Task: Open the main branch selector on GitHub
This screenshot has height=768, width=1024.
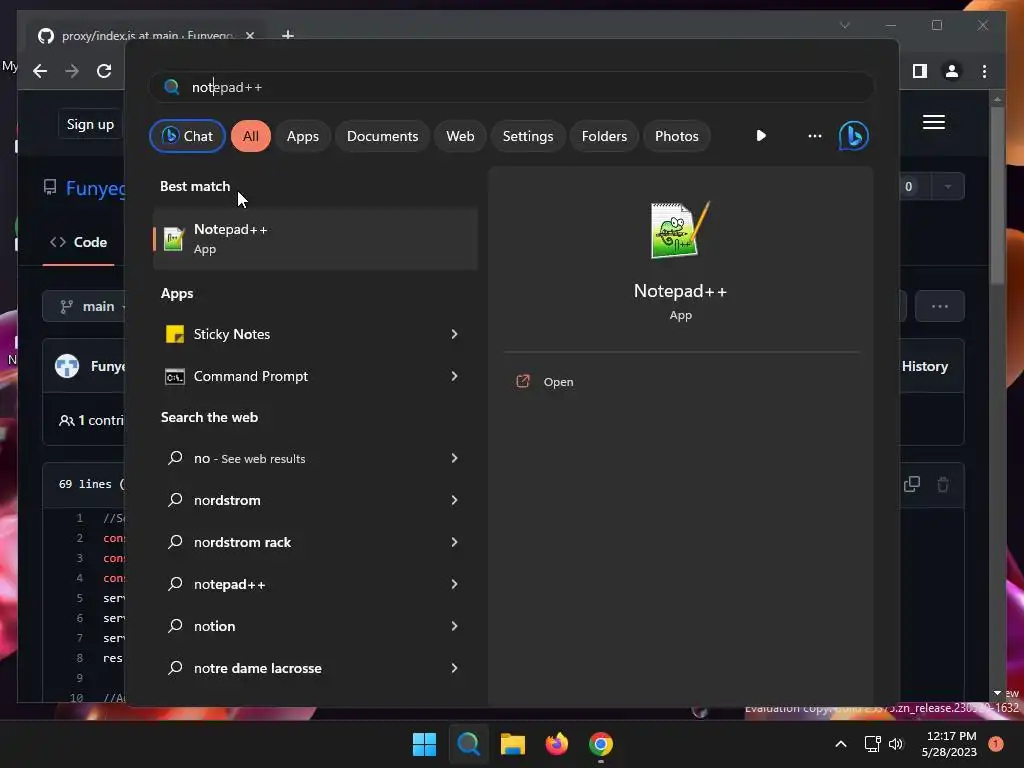Action: (84, 306)
